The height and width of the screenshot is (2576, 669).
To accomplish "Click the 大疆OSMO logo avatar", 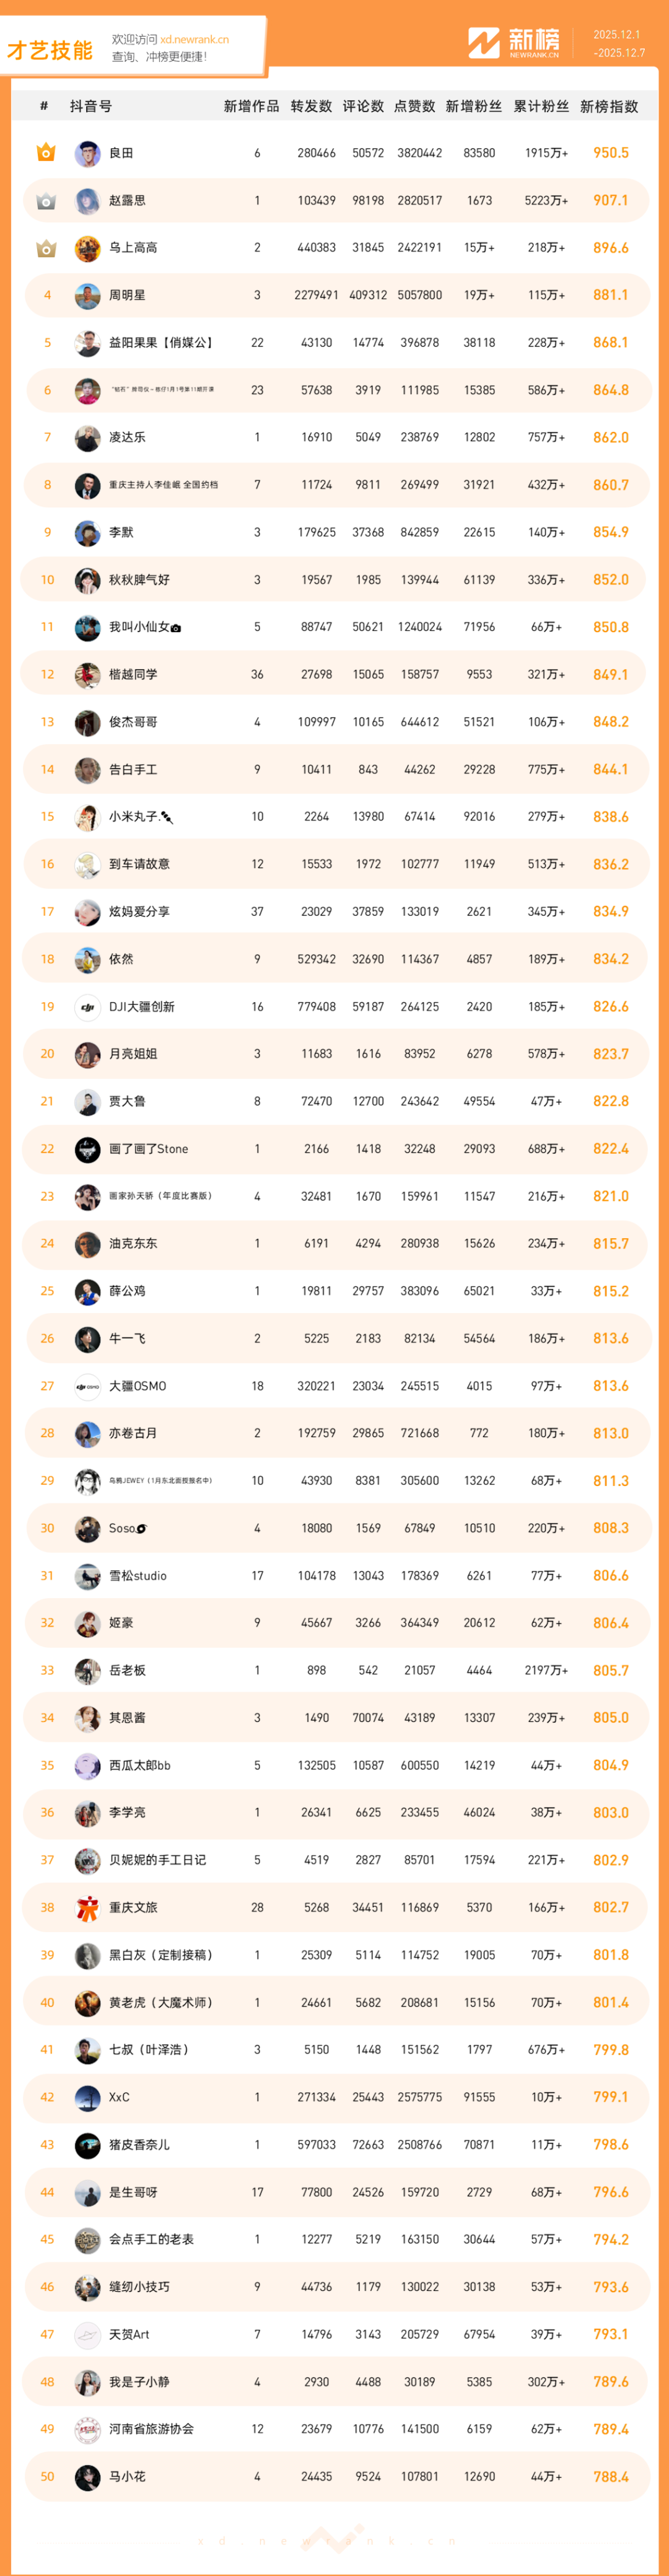I will pyautogui.click(x=88, y=1386).
